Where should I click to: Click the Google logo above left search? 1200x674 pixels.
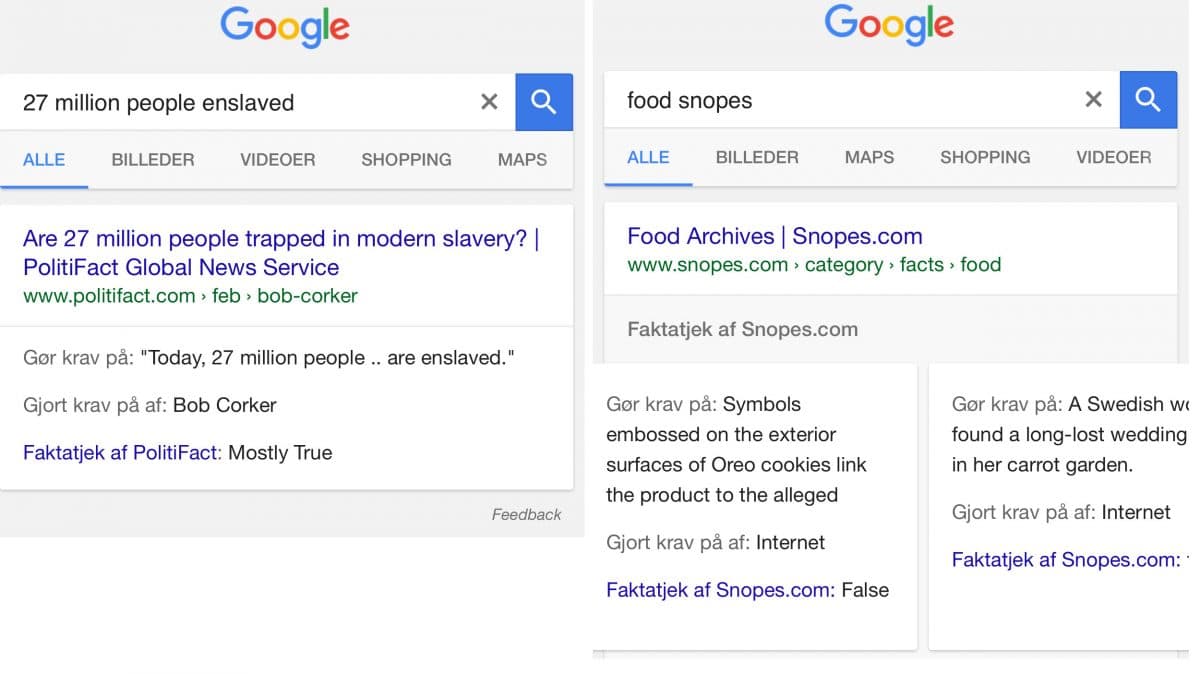coord(285,26)
